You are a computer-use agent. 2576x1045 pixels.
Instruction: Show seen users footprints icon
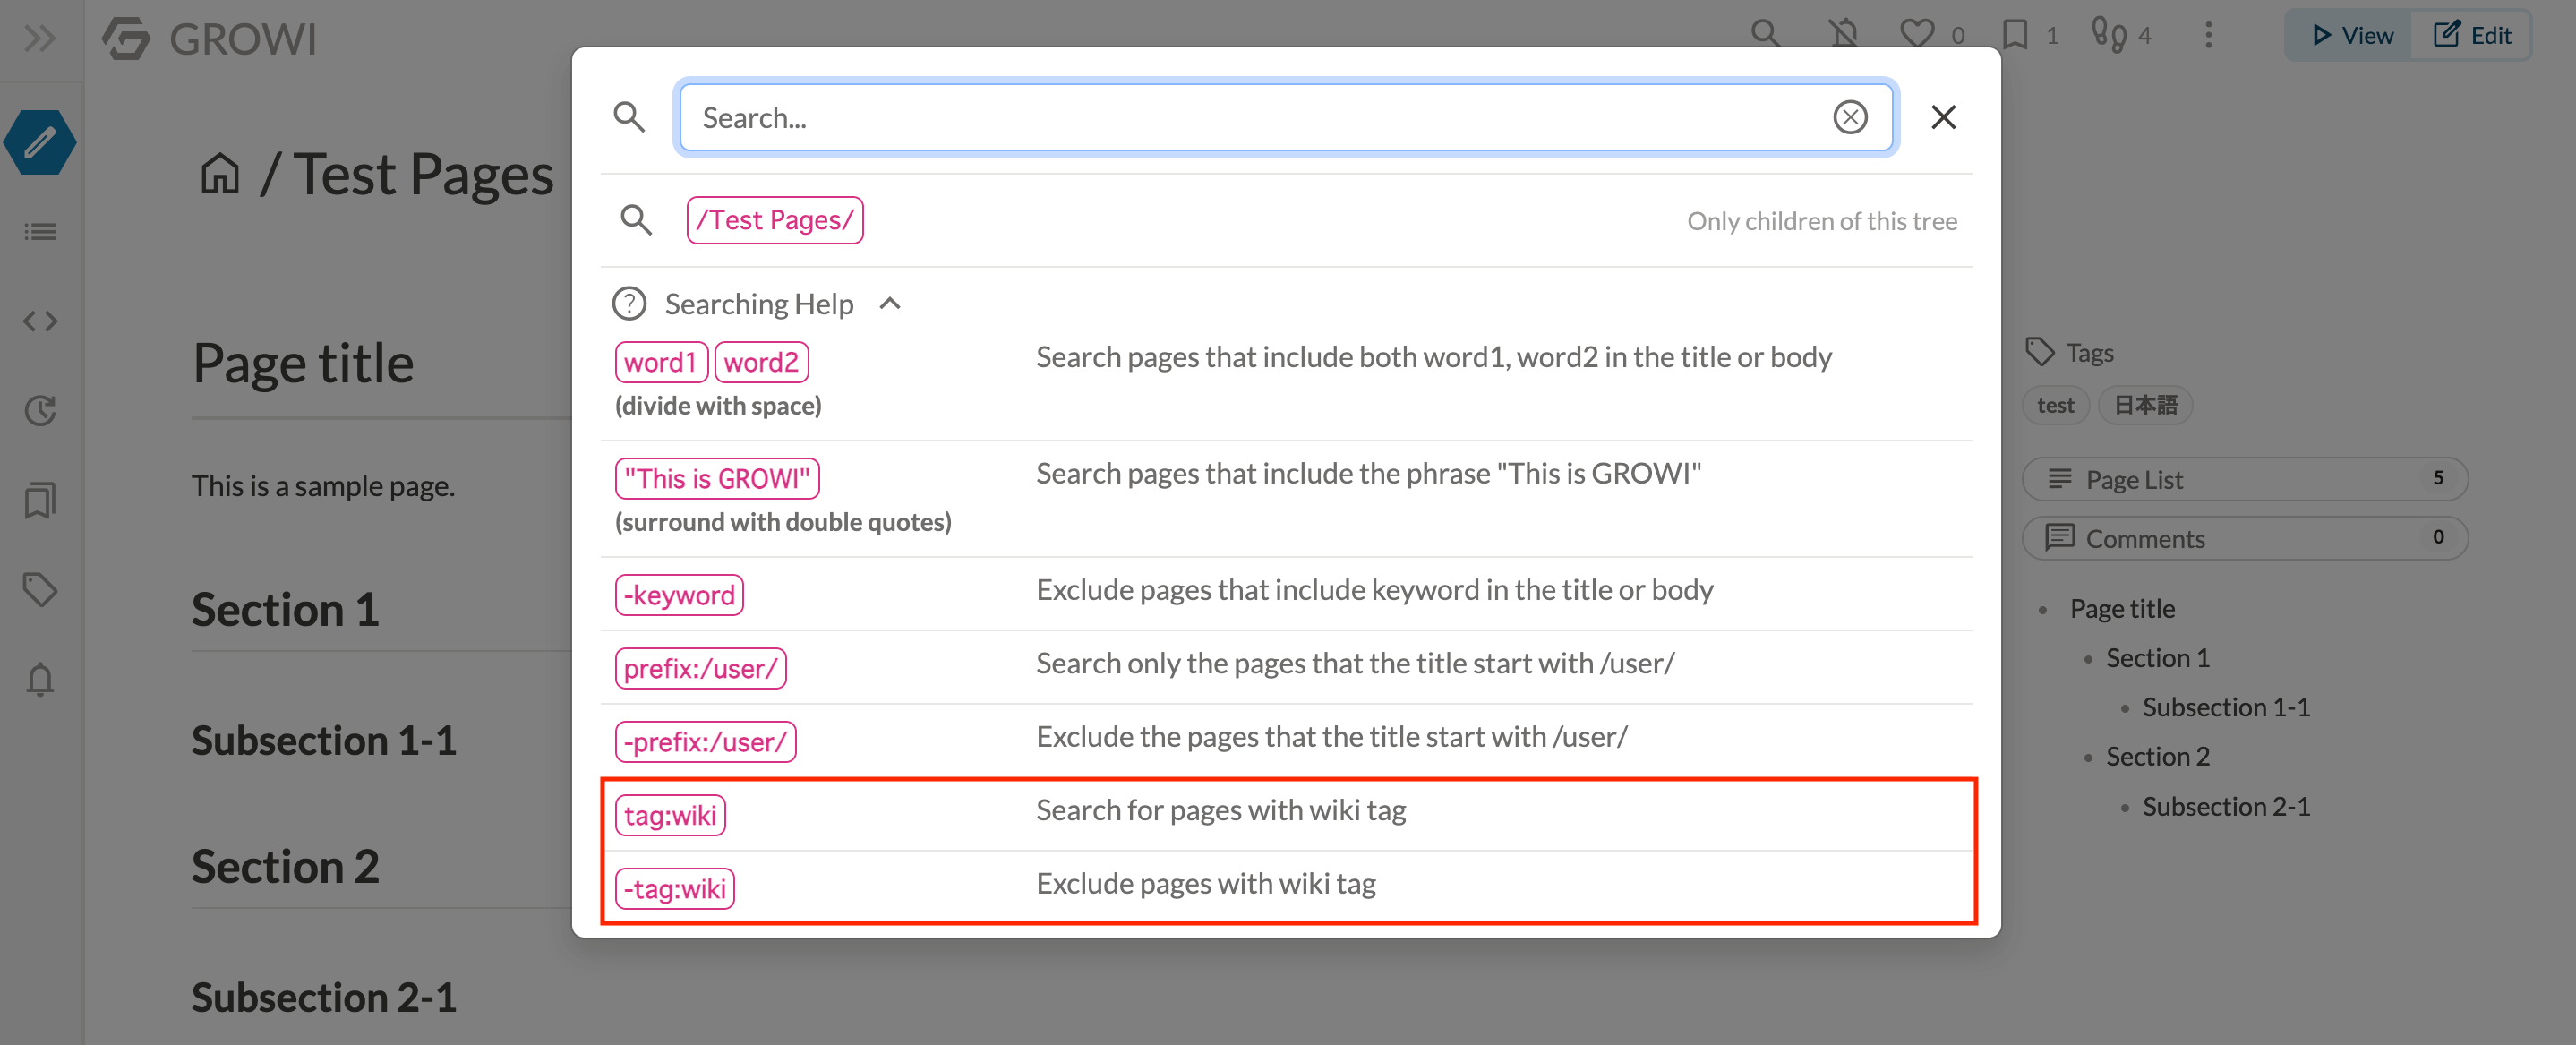click(2109, 35)
